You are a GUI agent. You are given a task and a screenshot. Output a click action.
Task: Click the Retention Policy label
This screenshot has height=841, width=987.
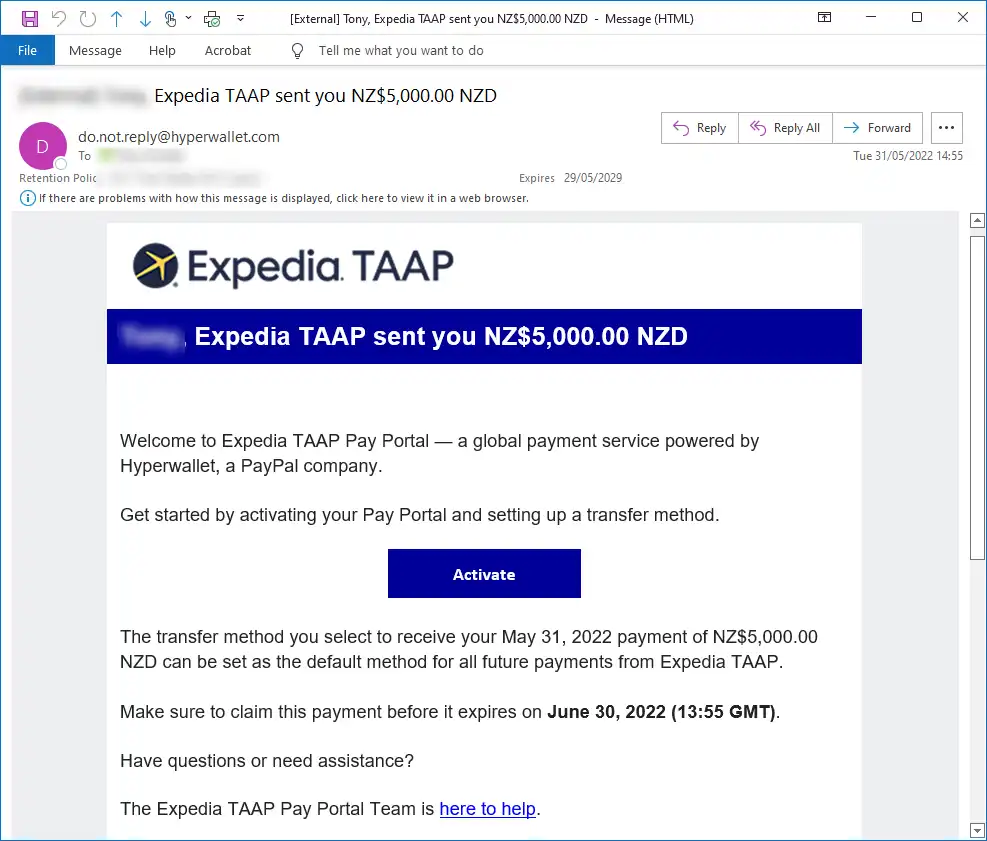tap(58, 178)
